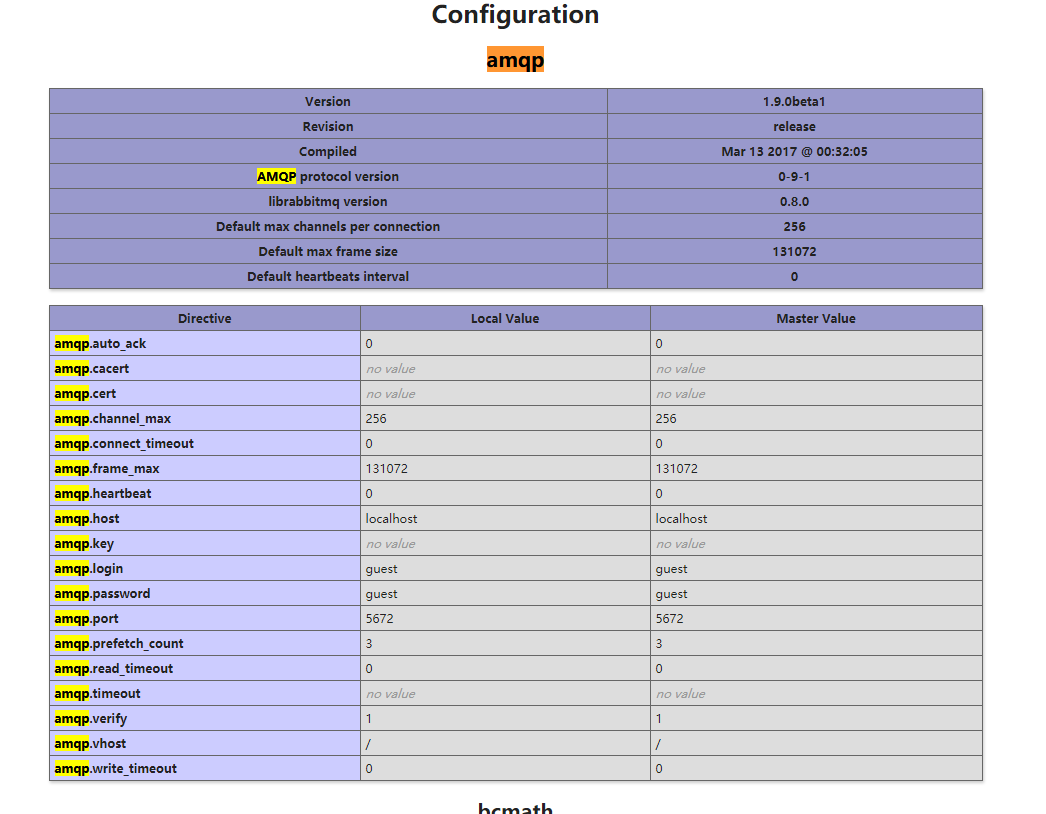Click local value 1 of amqp.verify
This screenshot has width=1046, height=814.
click(x=369, y=719)
